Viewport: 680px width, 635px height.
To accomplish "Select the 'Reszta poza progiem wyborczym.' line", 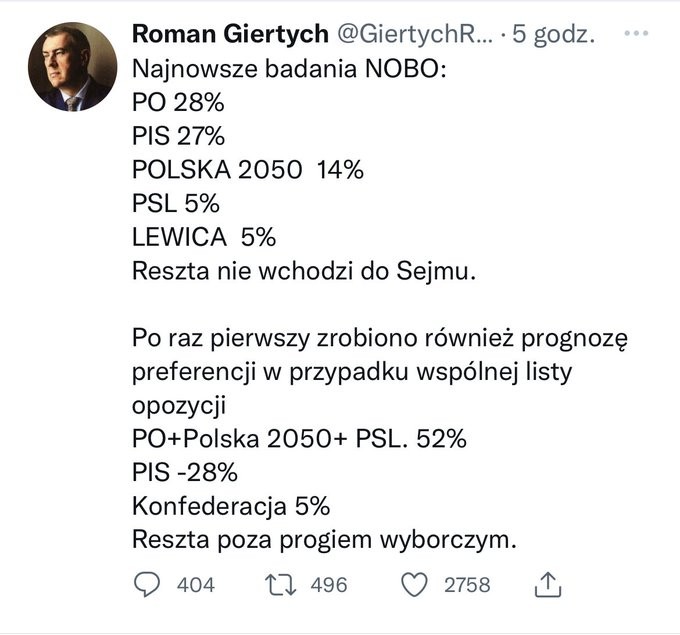I will coord(324,540).
